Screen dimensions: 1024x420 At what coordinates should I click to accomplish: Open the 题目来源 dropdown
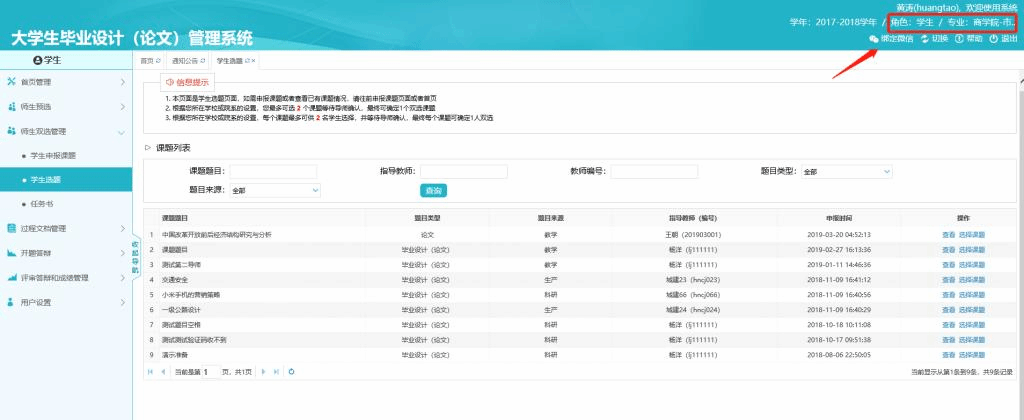(x=273, y=189)
